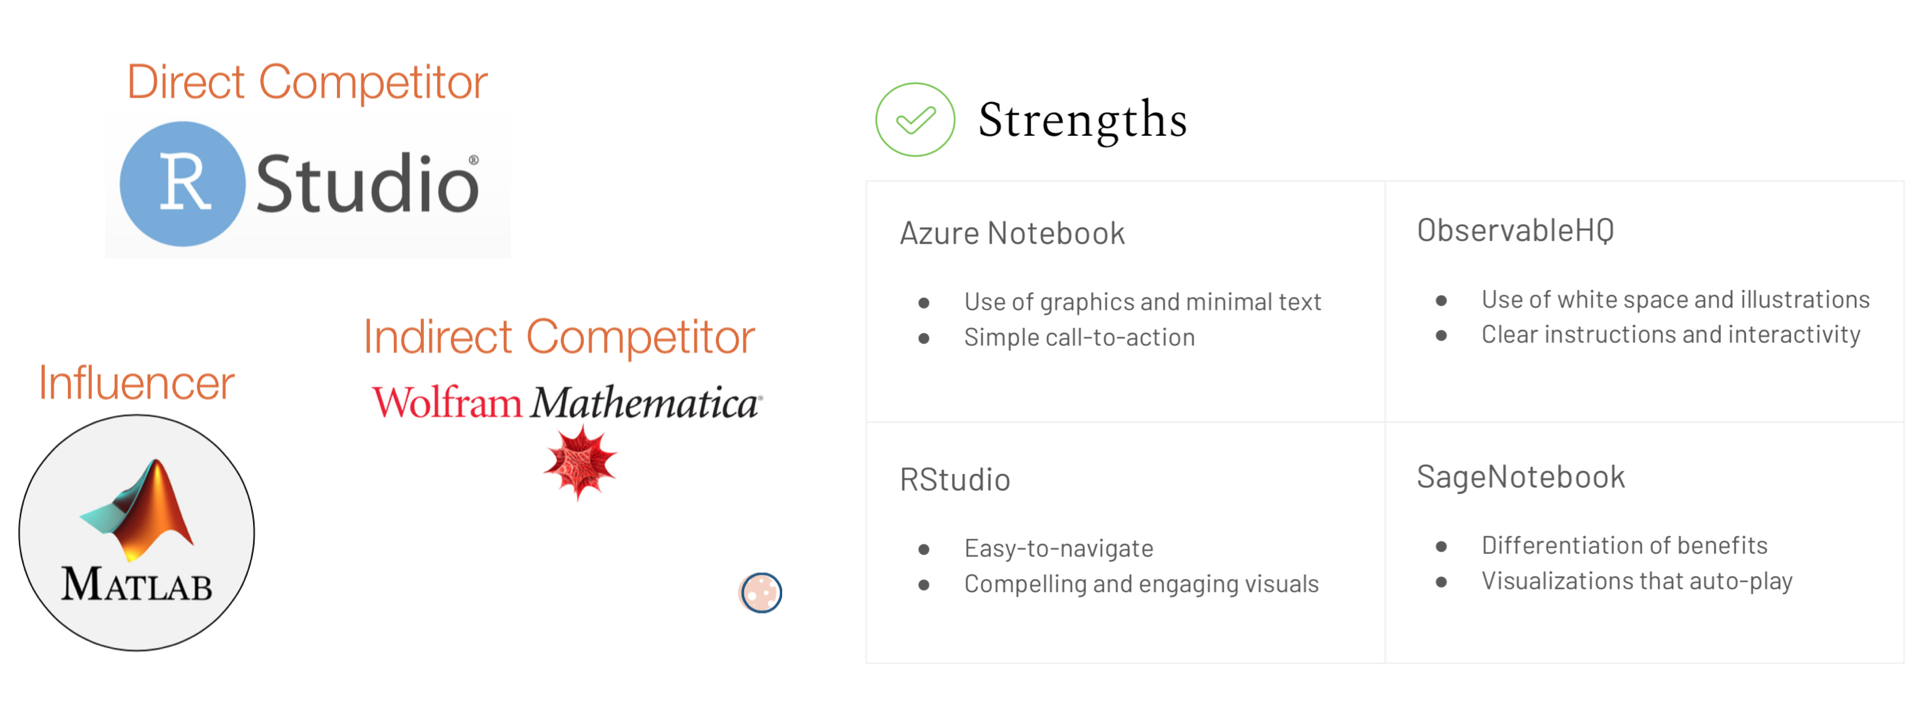The width and height of the screenshot is (1924, 716).
Task: Click "Use of graphics and minimal text" bullet
Action: (1142, 302)
